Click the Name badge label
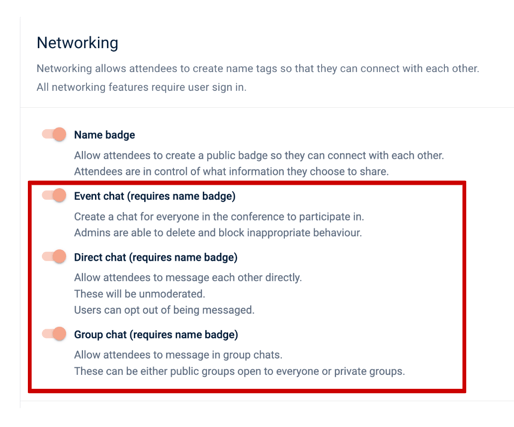This screenshot has width=514, height=427. point(104,135)
